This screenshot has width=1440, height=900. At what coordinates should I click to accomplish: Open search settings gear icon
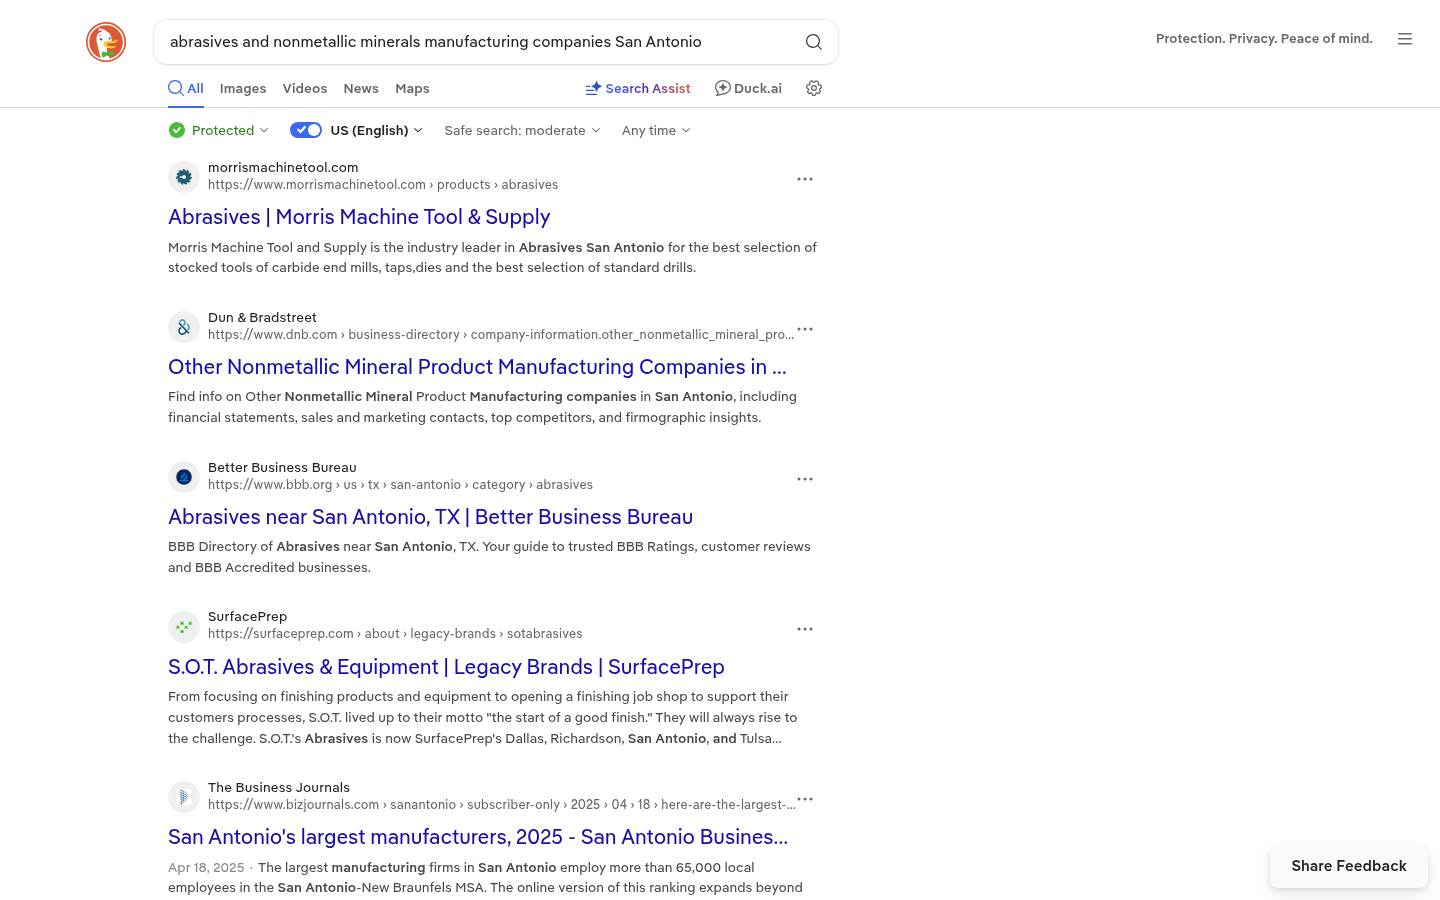tap(814, 88)
